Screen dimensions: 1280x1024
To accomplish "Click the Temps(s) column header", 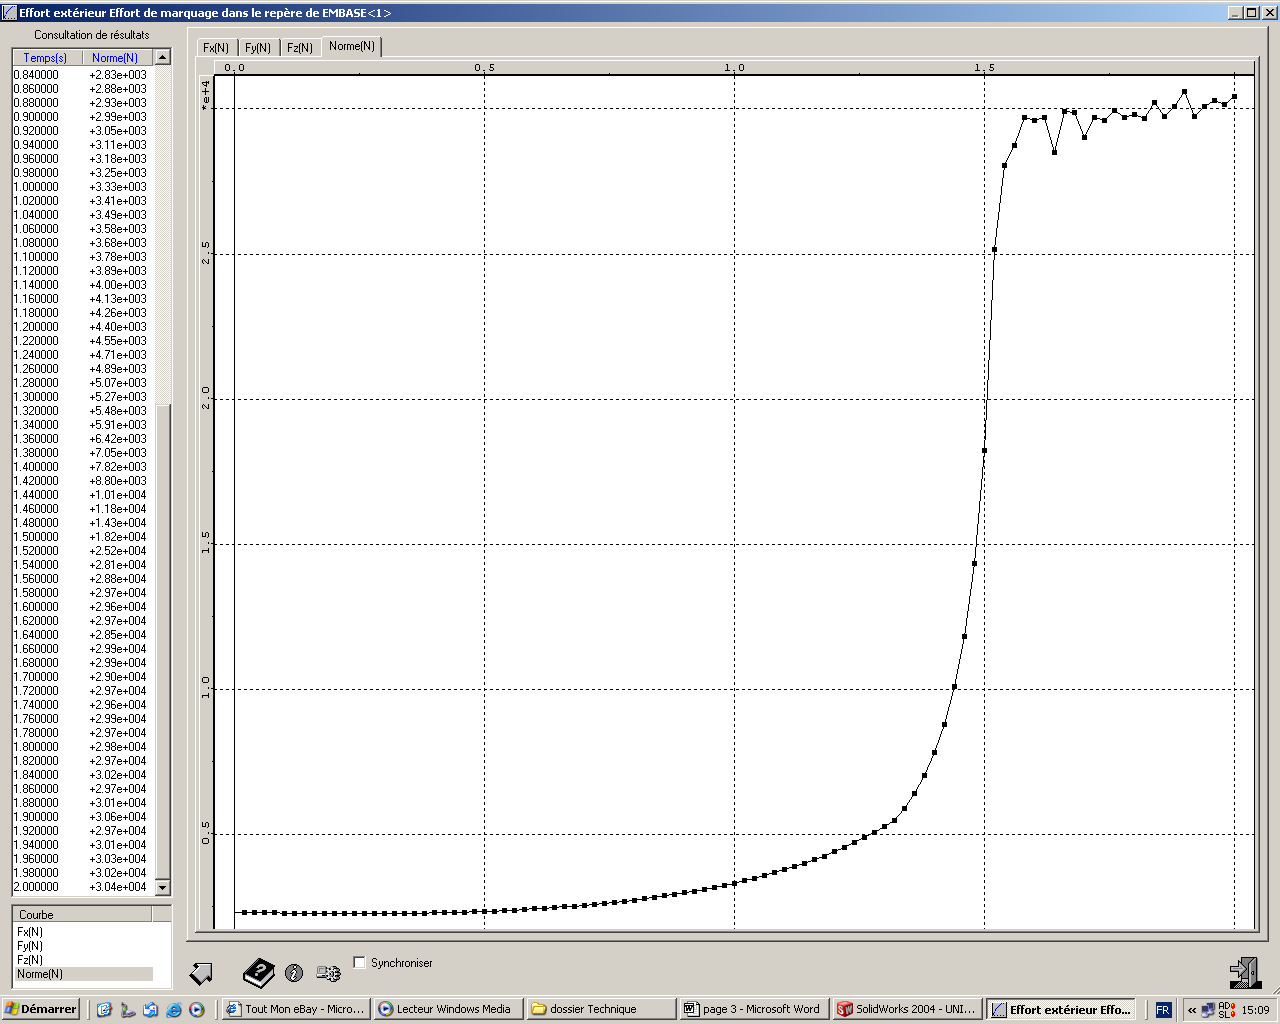I will pos(45,58).
